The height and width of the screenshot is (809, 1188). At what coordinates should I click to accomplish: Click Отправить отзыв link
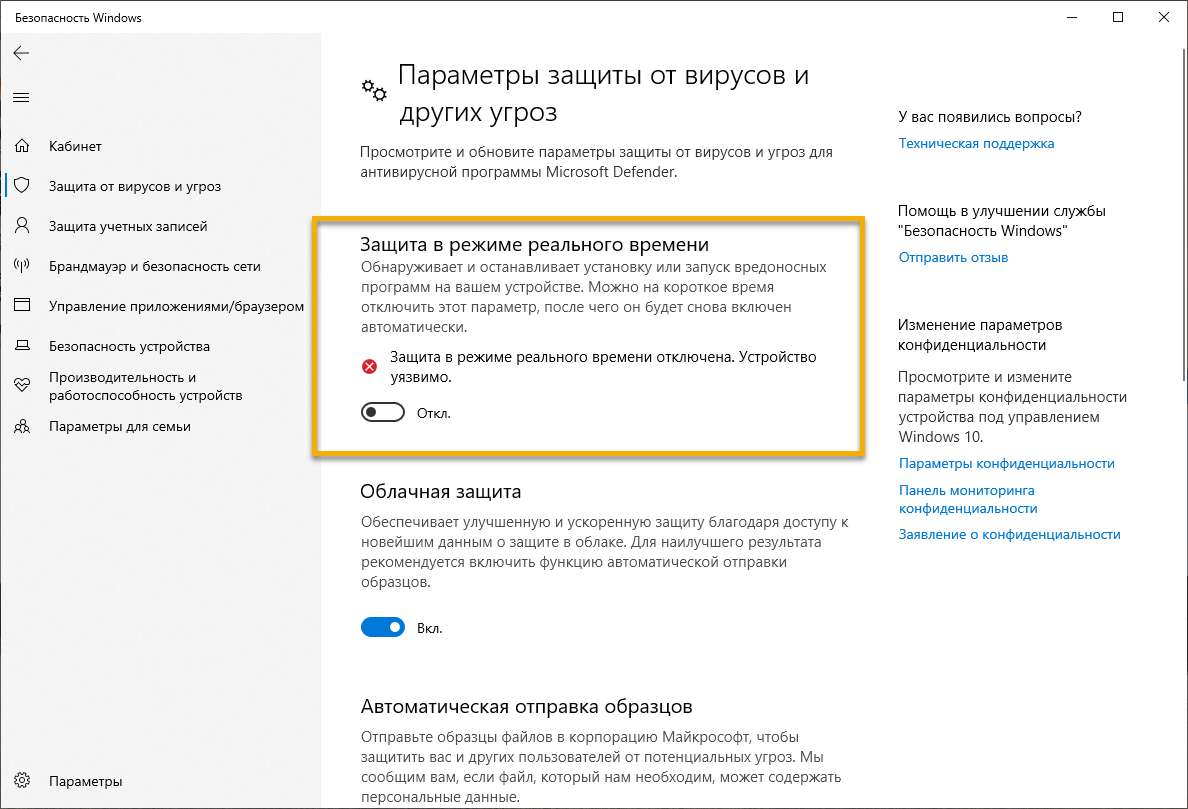coord(952,257)
